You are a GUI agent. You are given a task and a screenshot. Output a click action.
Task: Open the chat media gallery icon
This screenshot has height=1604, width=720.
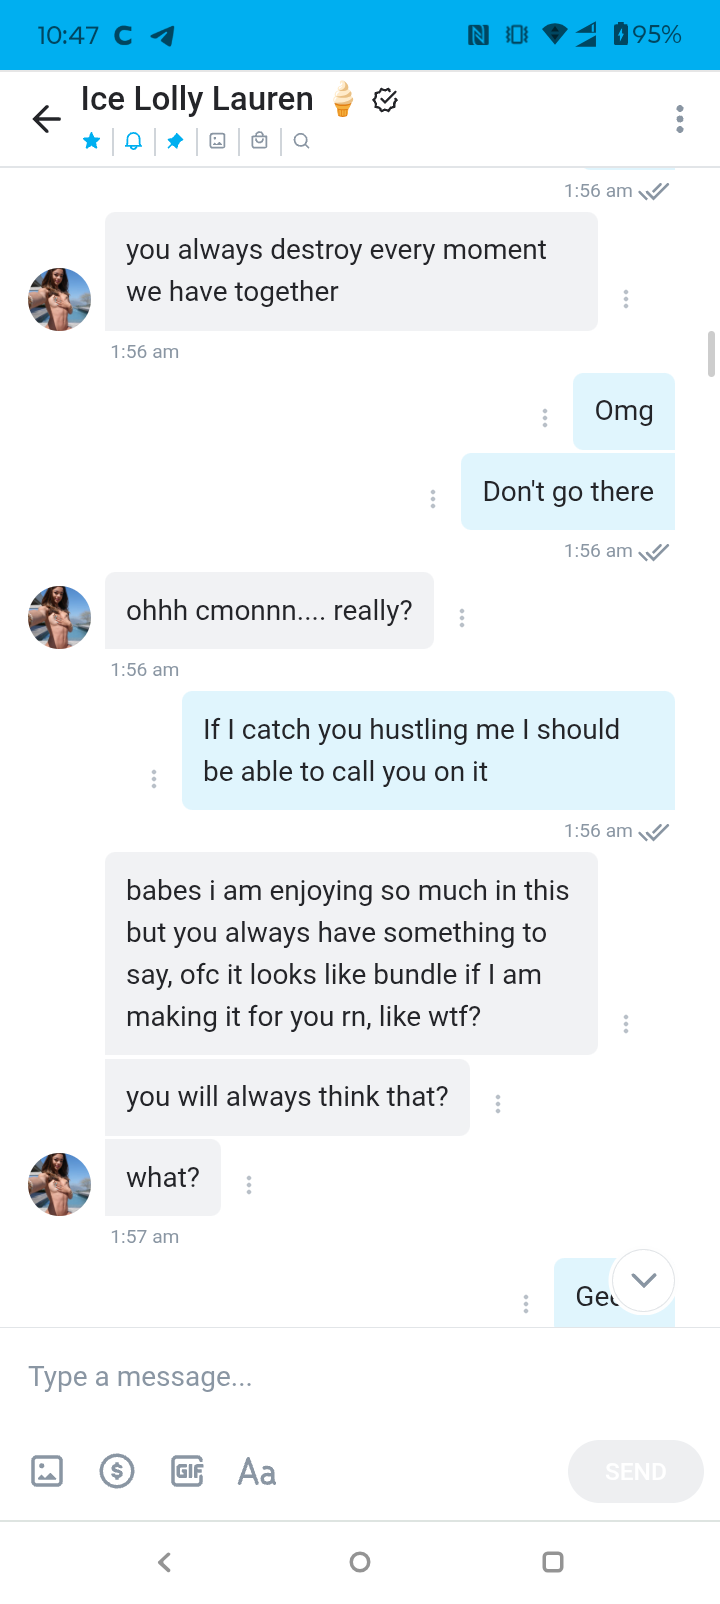[x=217, y=141]
